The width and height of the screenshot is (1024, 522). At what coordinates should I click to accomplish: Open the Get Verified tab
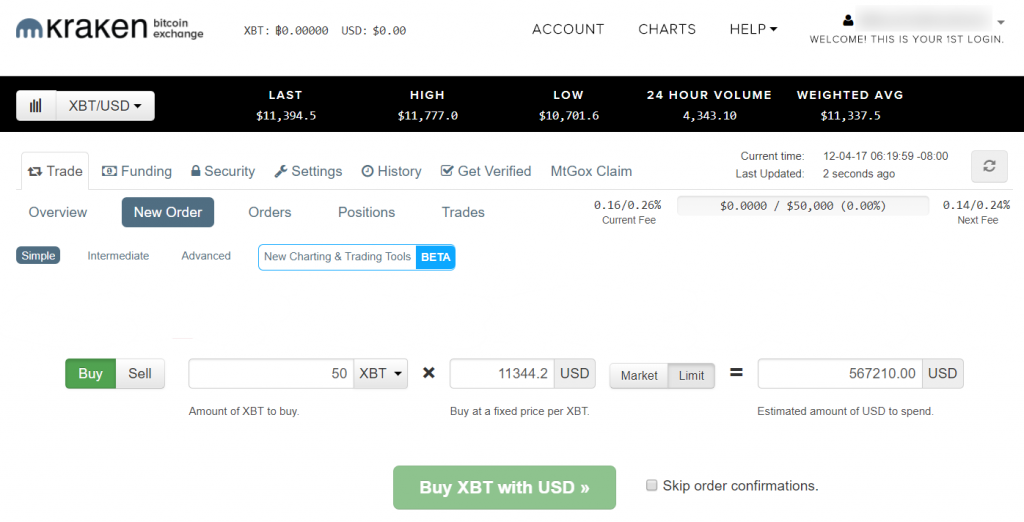pyautogui.click(x=486, y=171)
